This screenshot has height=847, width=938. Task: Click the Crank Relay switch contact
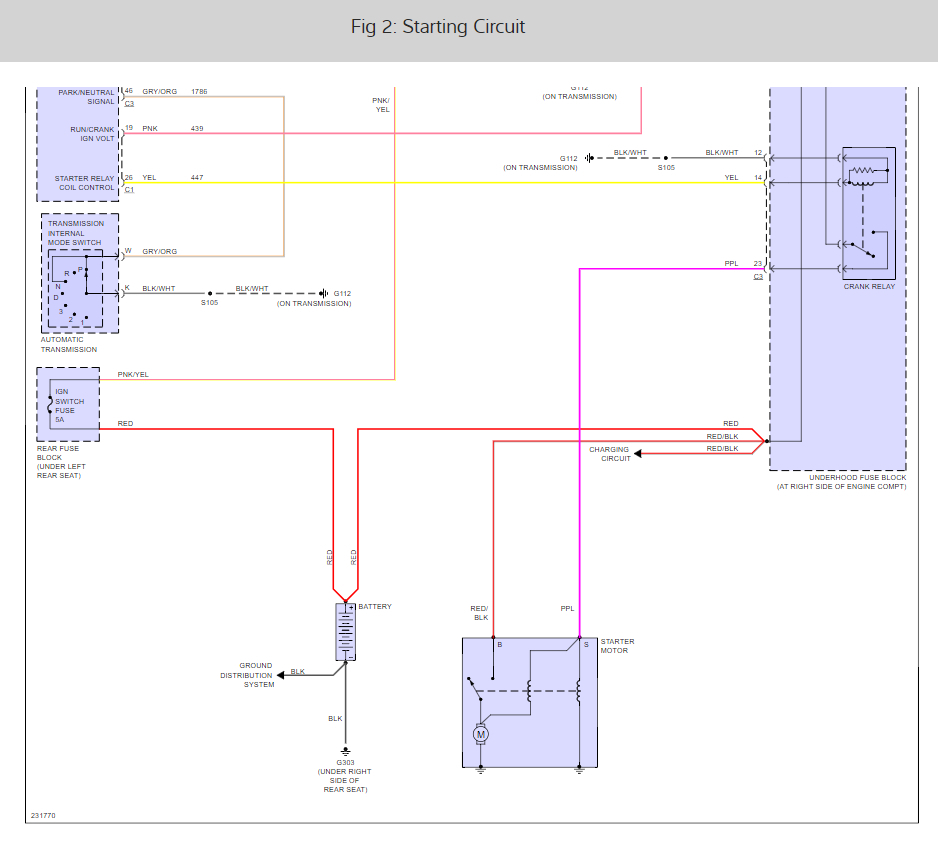tap(863, 250)
